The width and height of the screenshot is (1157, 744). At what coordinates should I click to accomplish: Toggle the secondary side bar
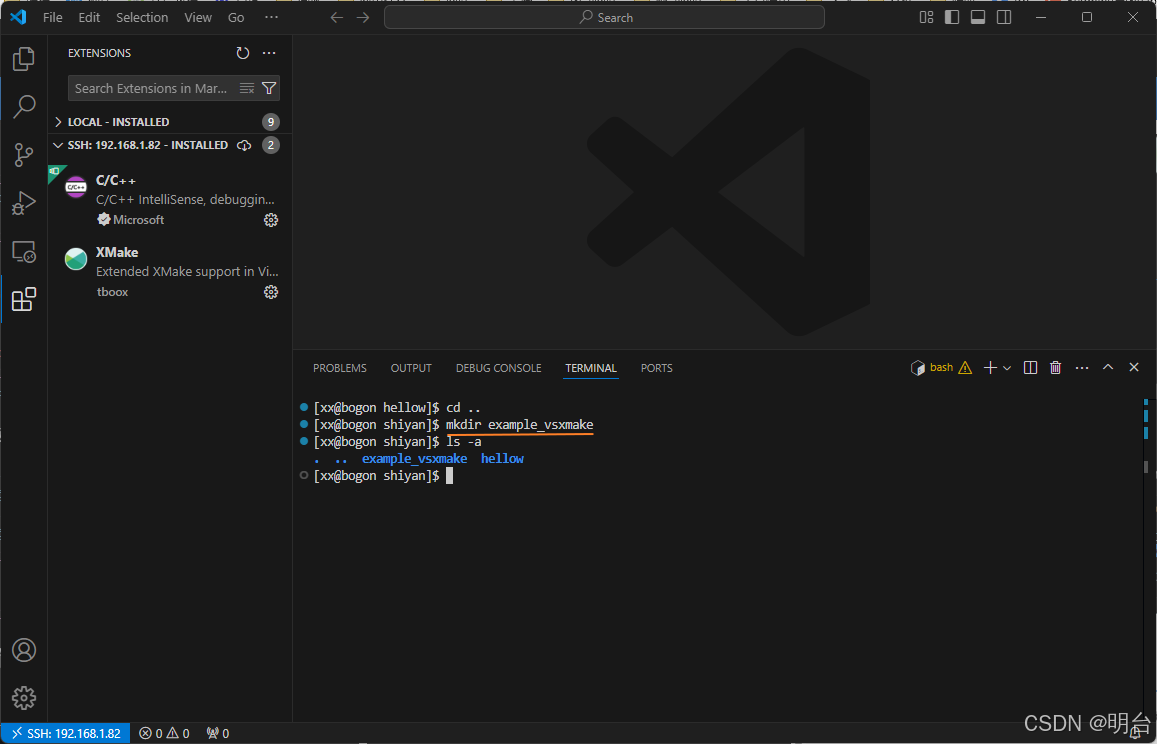(1004, 17)
